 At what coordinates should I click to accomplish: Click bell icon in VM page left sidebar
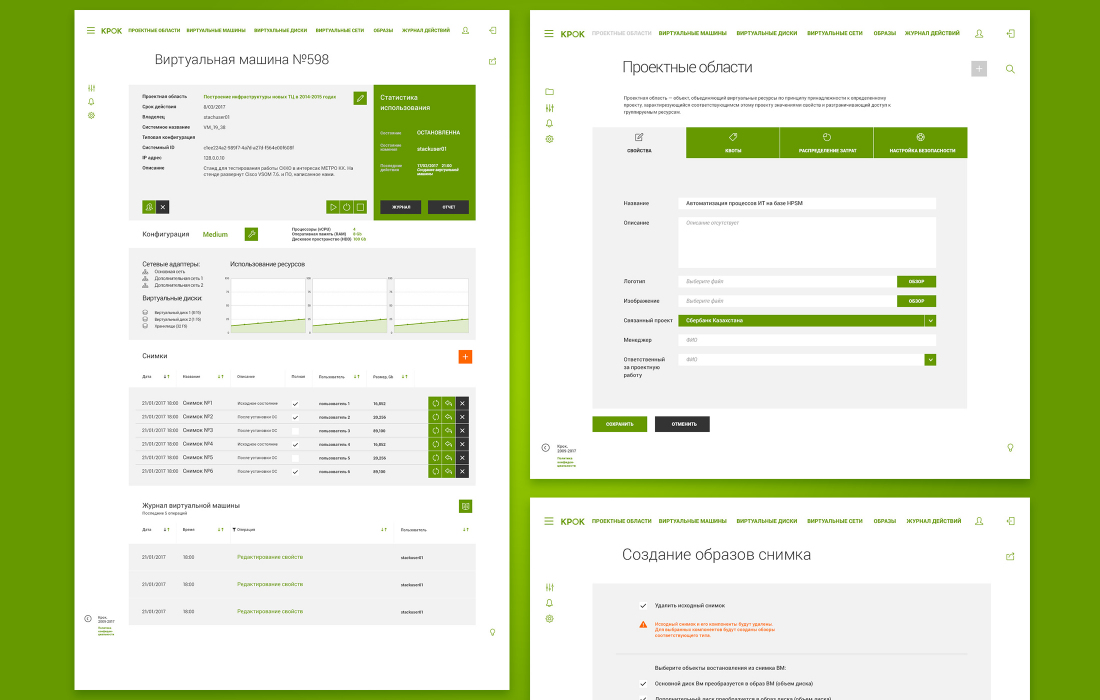coord(91,102)
